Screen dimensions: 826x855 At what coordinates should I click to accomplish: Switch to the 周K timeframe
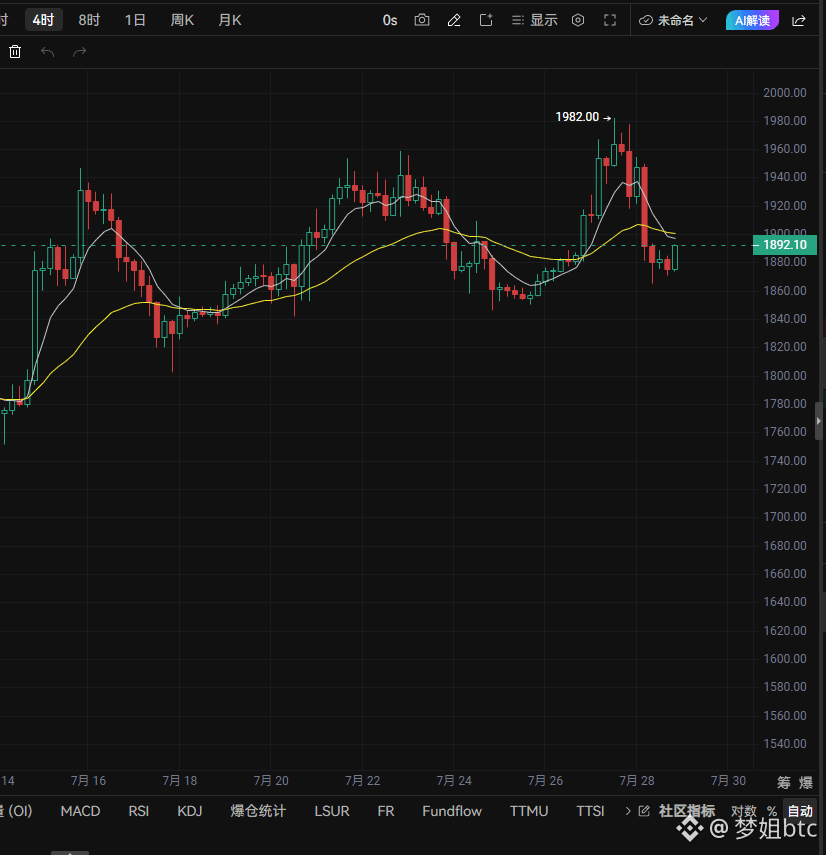pos(182,20)
